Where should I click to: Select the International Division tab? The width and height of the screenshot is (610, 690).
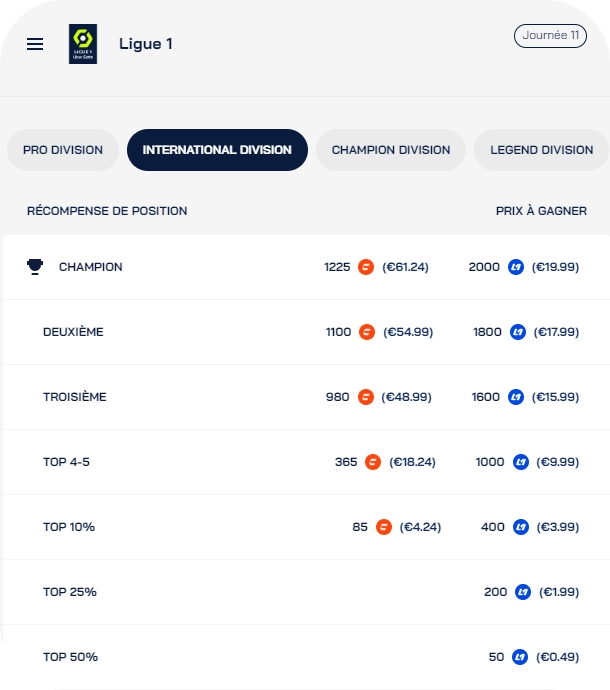coord(217,150)
